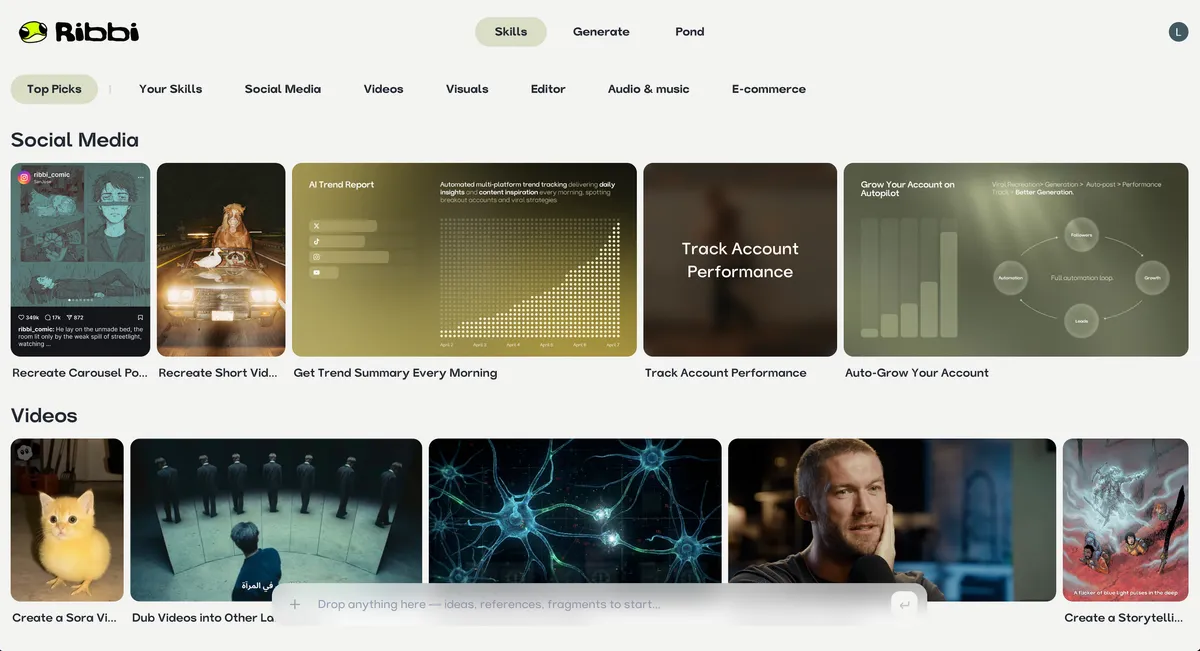Open the yellow kitten Sora video thumbnail

(67, 520)
